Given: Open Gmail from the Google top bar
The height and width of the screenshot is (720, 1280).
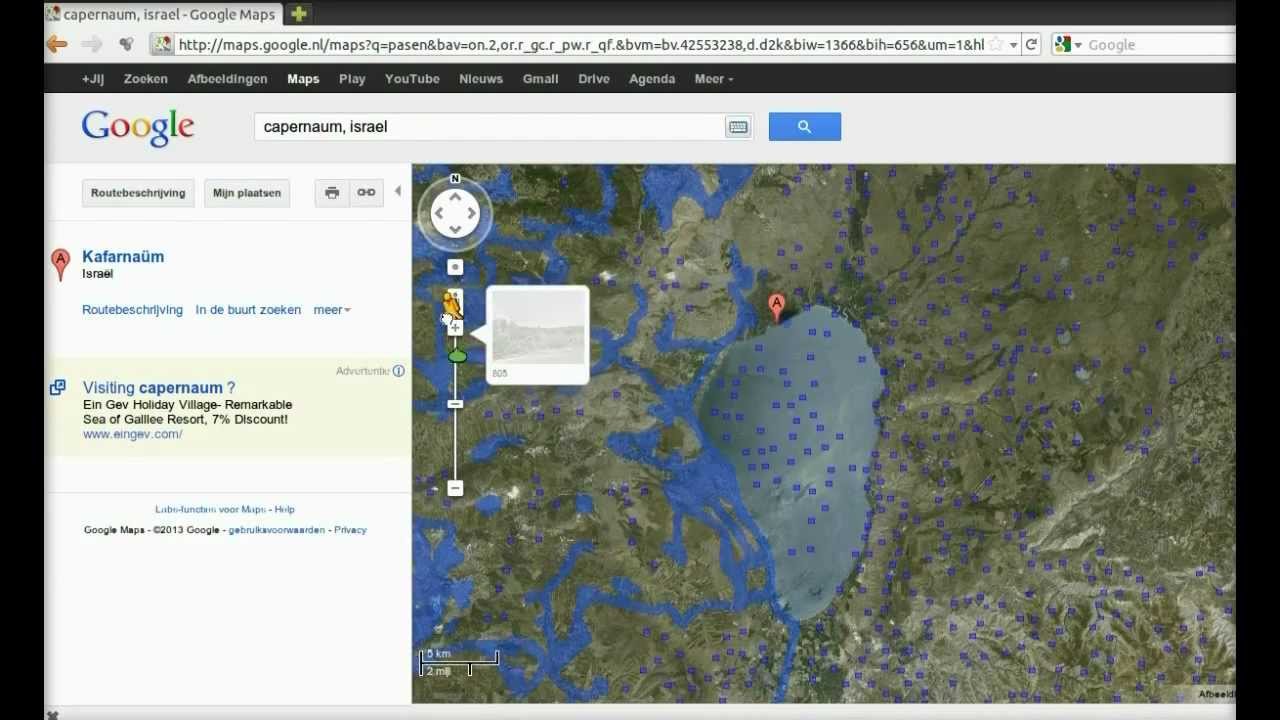Looking at the screenshot, I should (540, 79).
